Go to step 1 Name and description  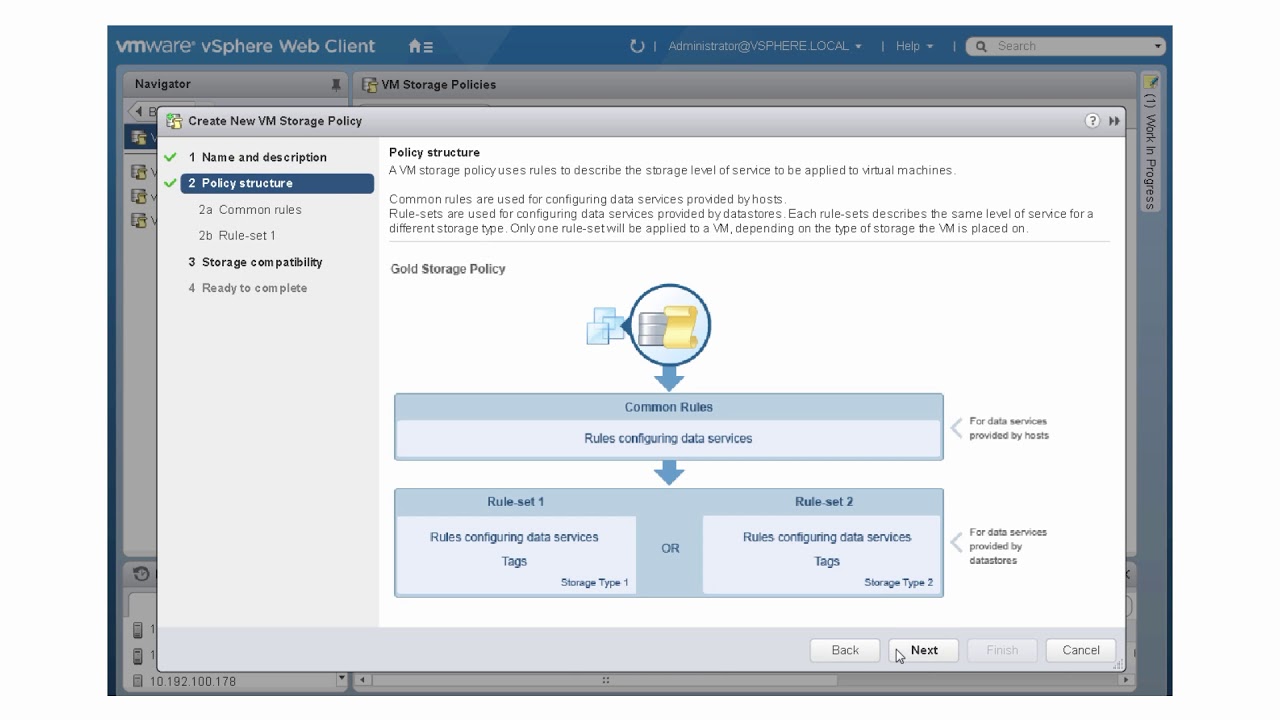264,157
